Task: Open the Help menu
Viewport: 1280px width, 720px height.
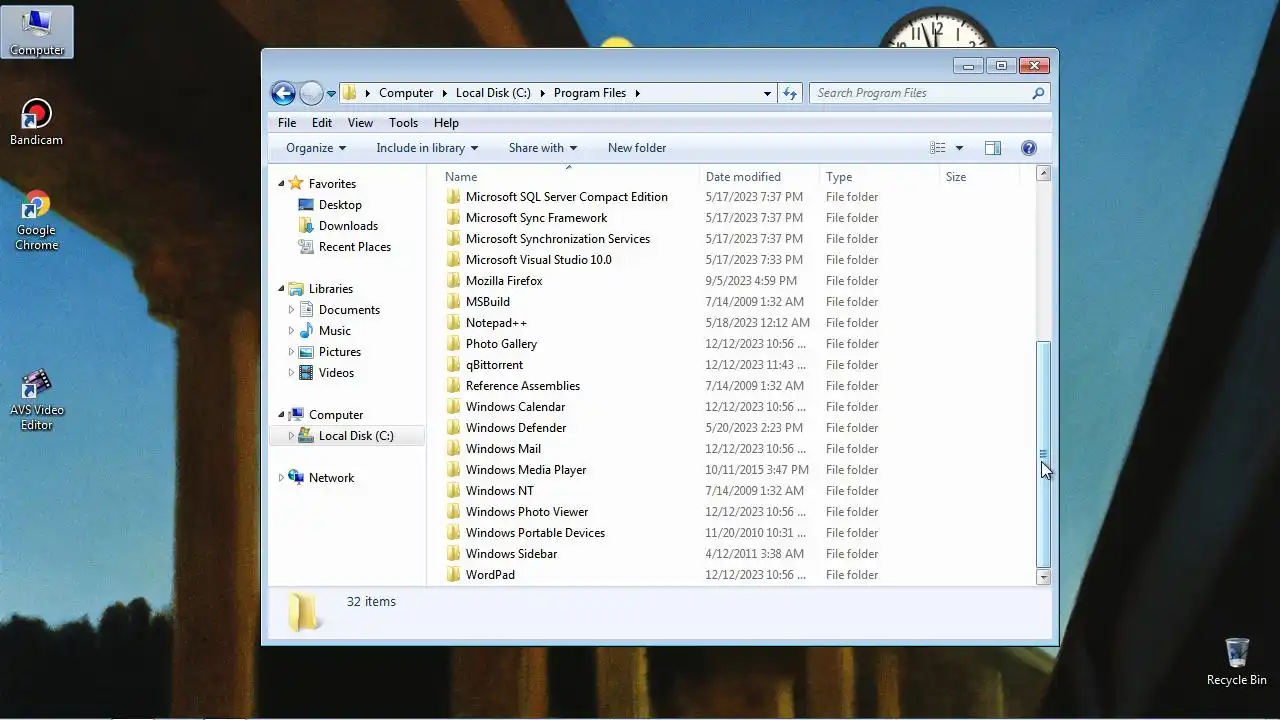Action: click(446, 123)
